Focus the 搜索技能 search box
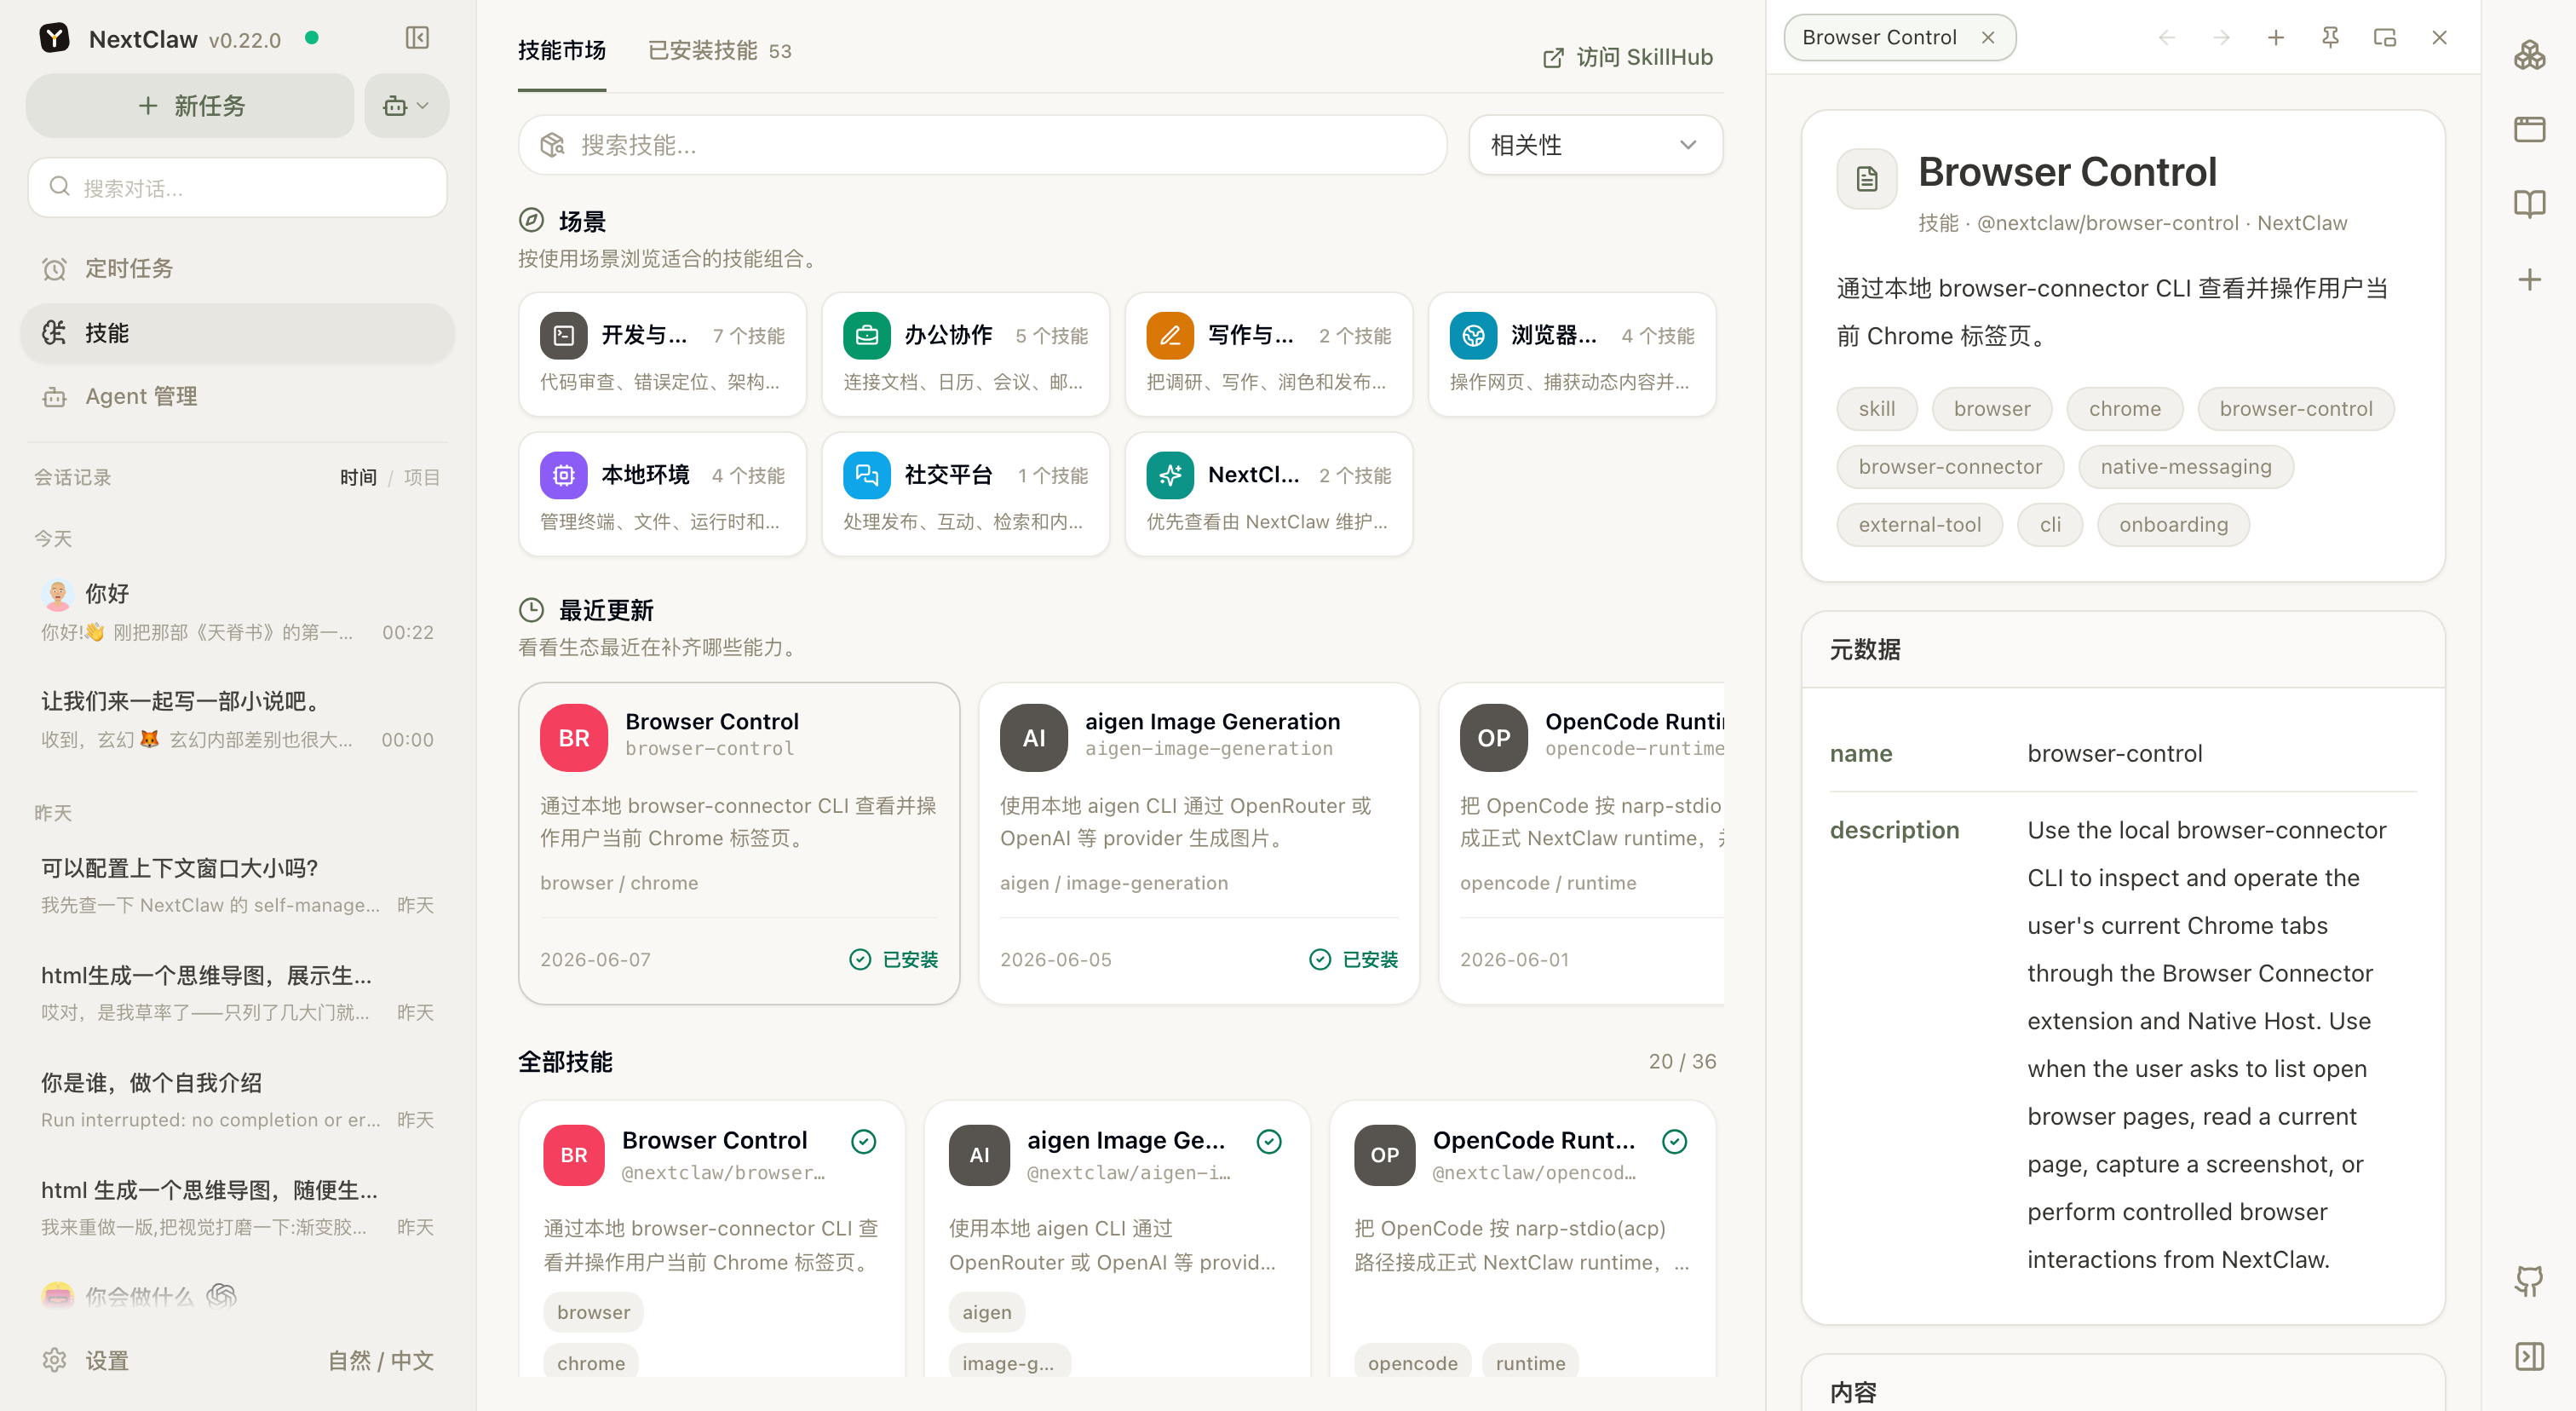This screenshot has height=1411, width=2576. [x=982, y=145]
